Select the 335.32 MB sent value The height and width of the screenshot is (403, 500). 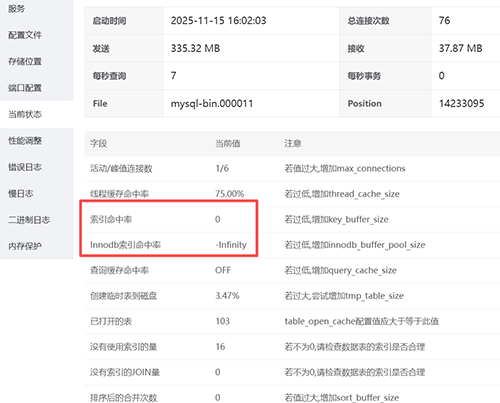tap(195, 48)
